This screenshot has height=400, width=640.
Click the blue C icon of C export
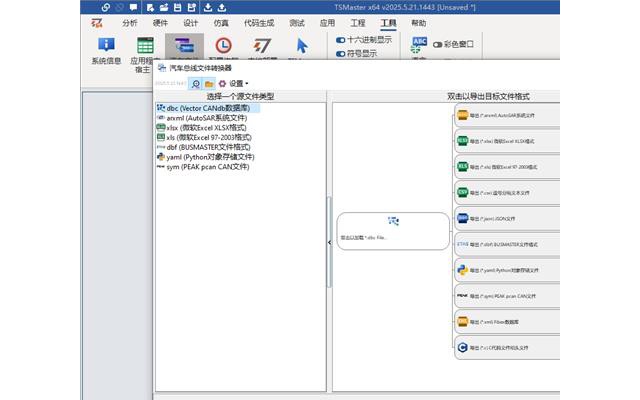click(x=462, y=347)
